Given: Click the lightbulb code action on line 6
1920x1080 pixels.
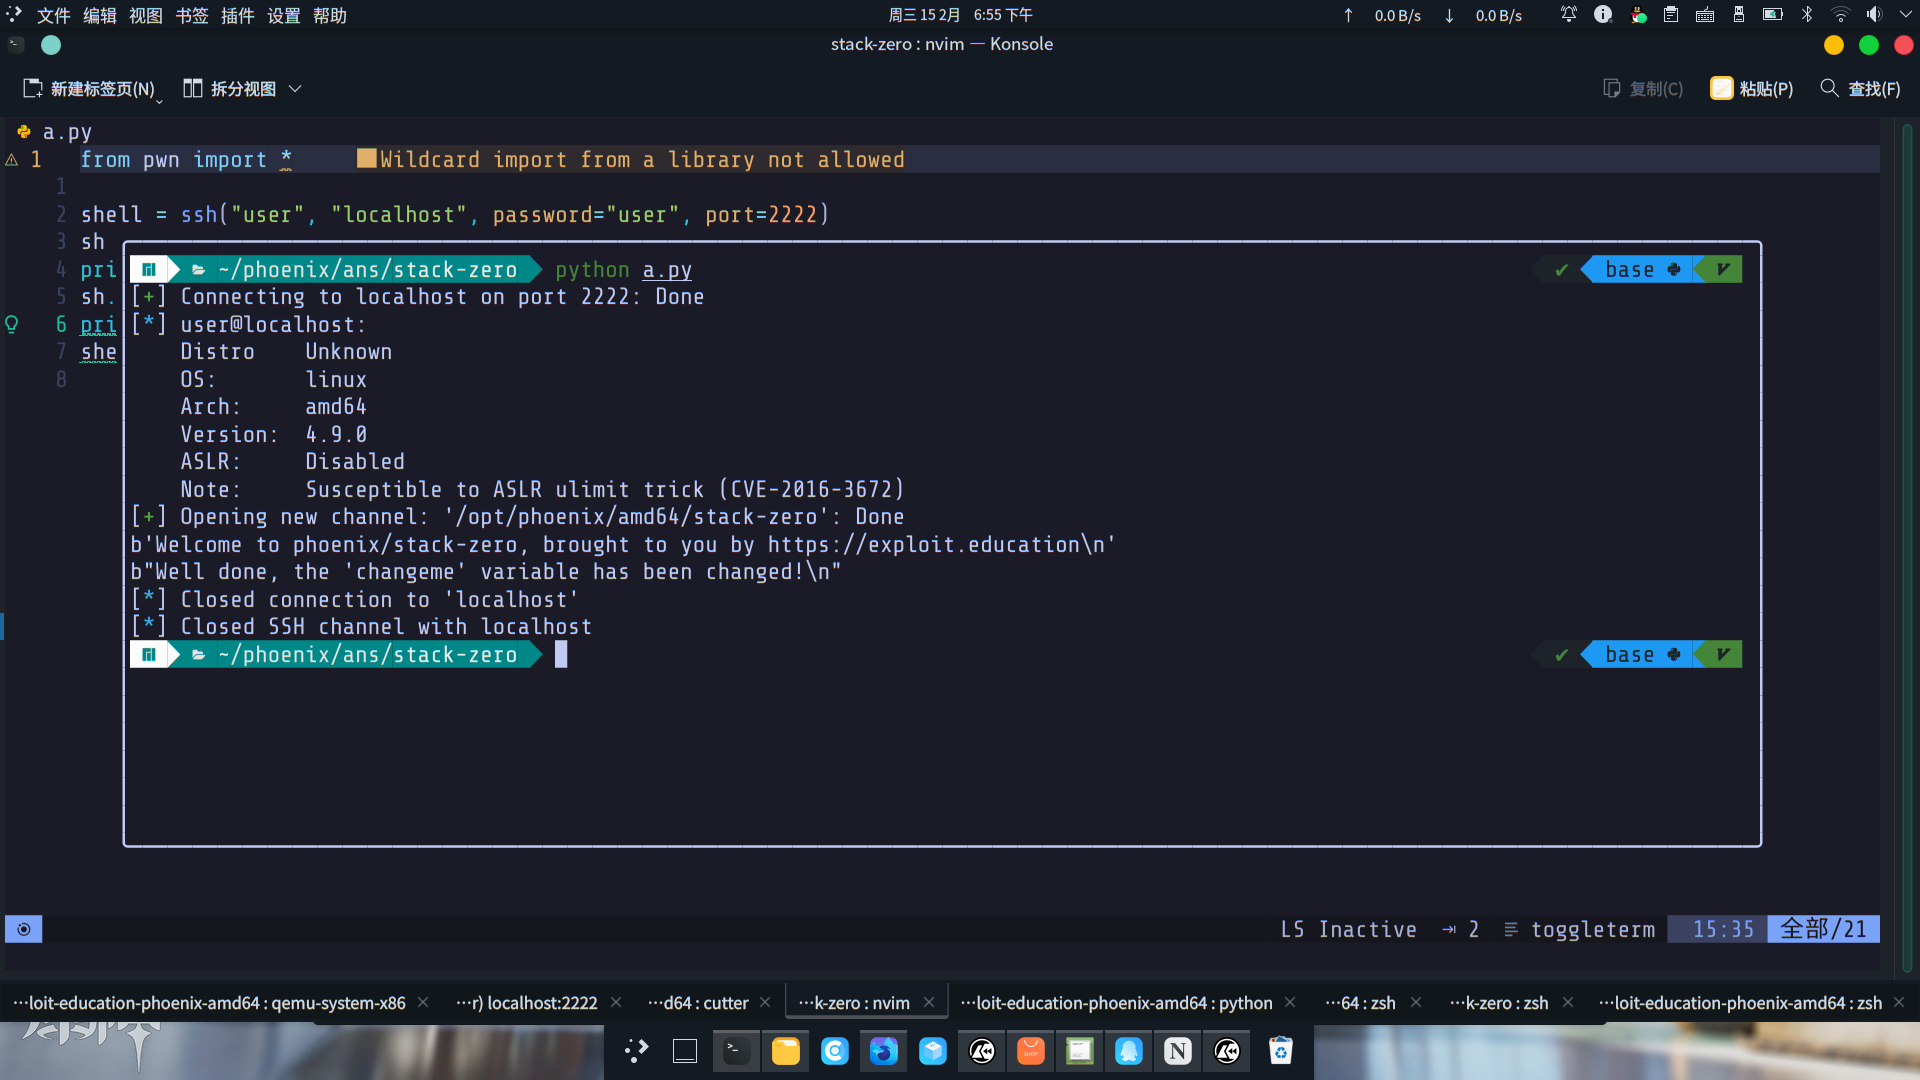Looking at the screenshot, I should pyautogui.click(x=12, y=324).
